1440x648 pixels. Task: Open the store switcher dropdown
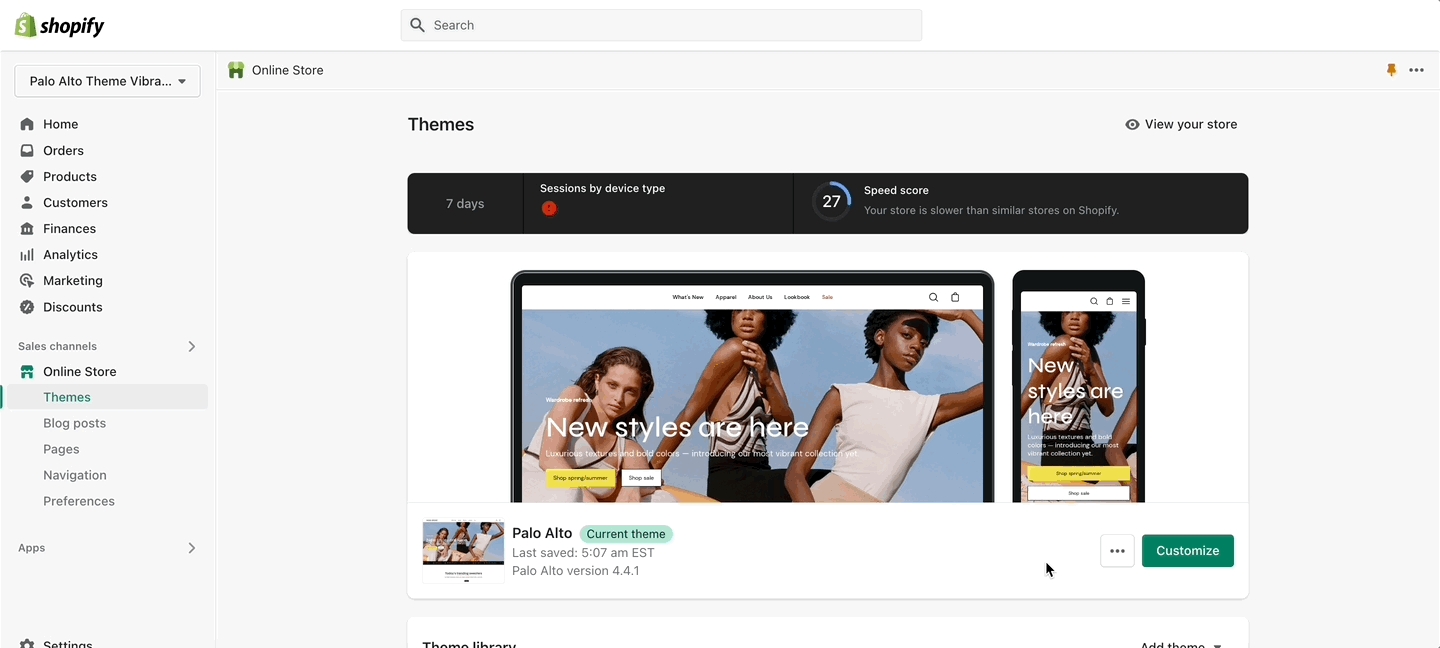[x=107, y=81]
